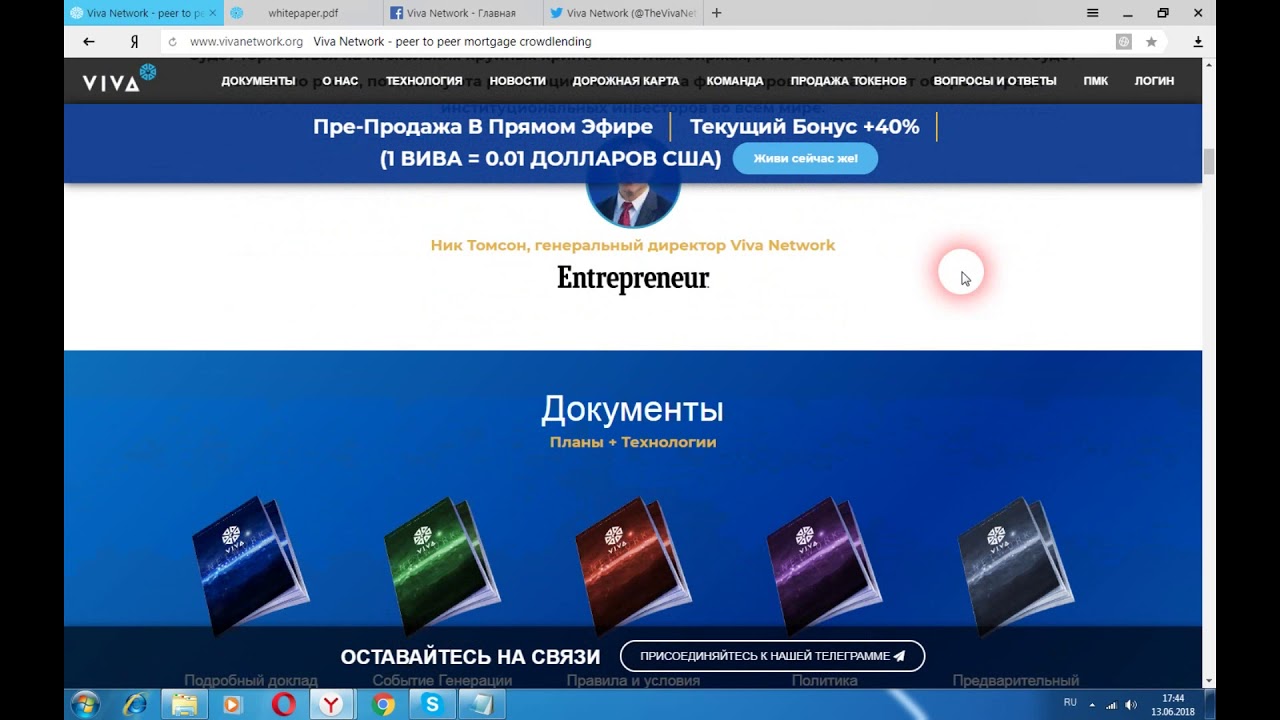Open ВОПРОСЫ И ОТВЕТЫ menu item

click(x=995, y=81)
